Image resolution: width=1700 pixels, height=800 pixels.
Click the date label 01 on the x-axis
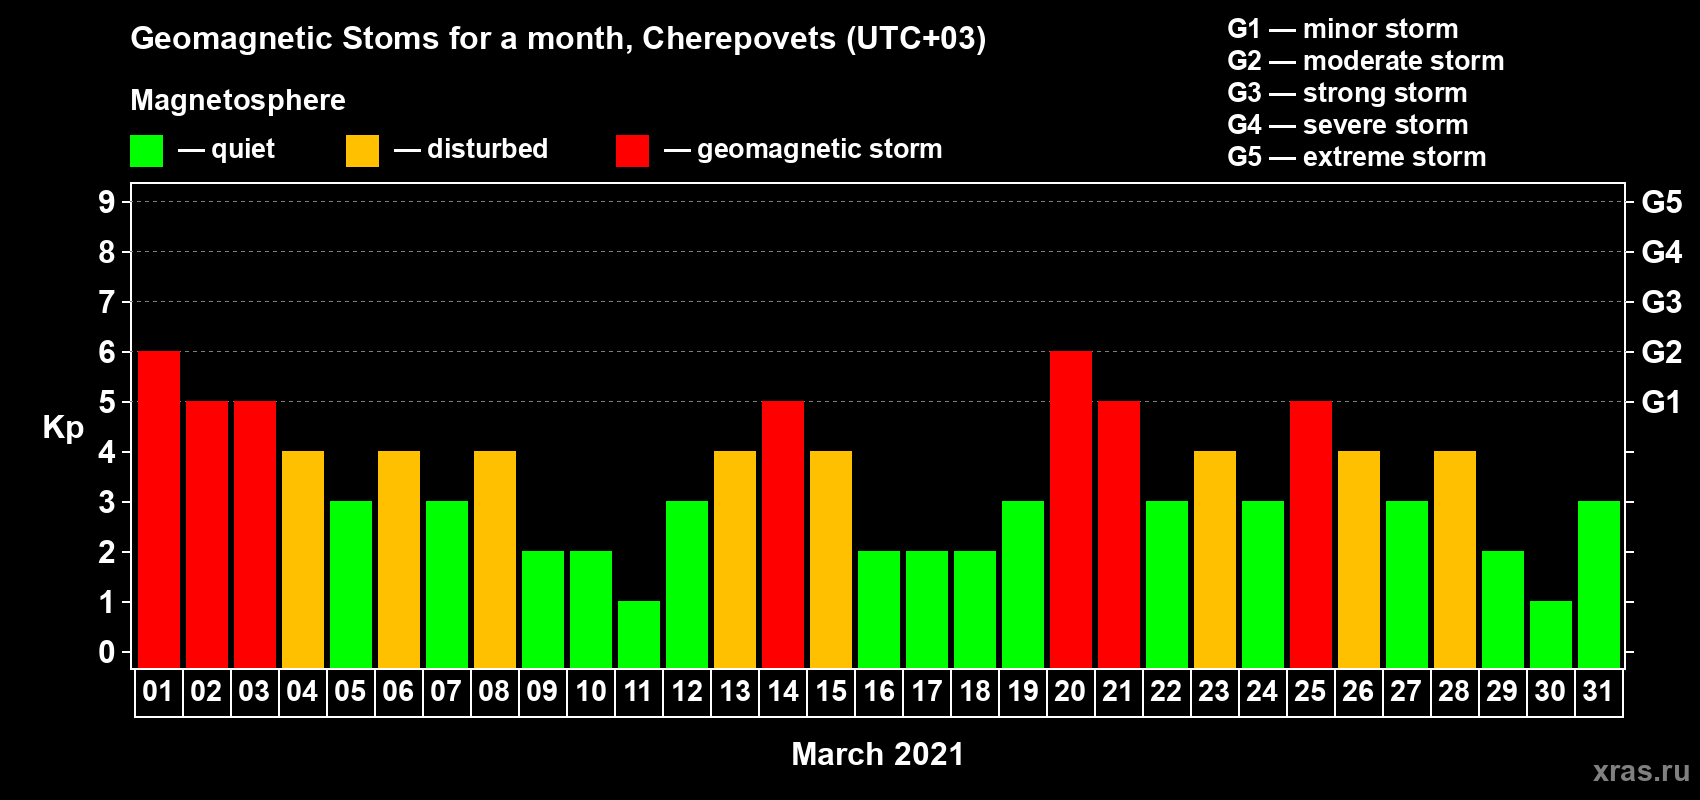pyautogui.click(x=158, y=692)
